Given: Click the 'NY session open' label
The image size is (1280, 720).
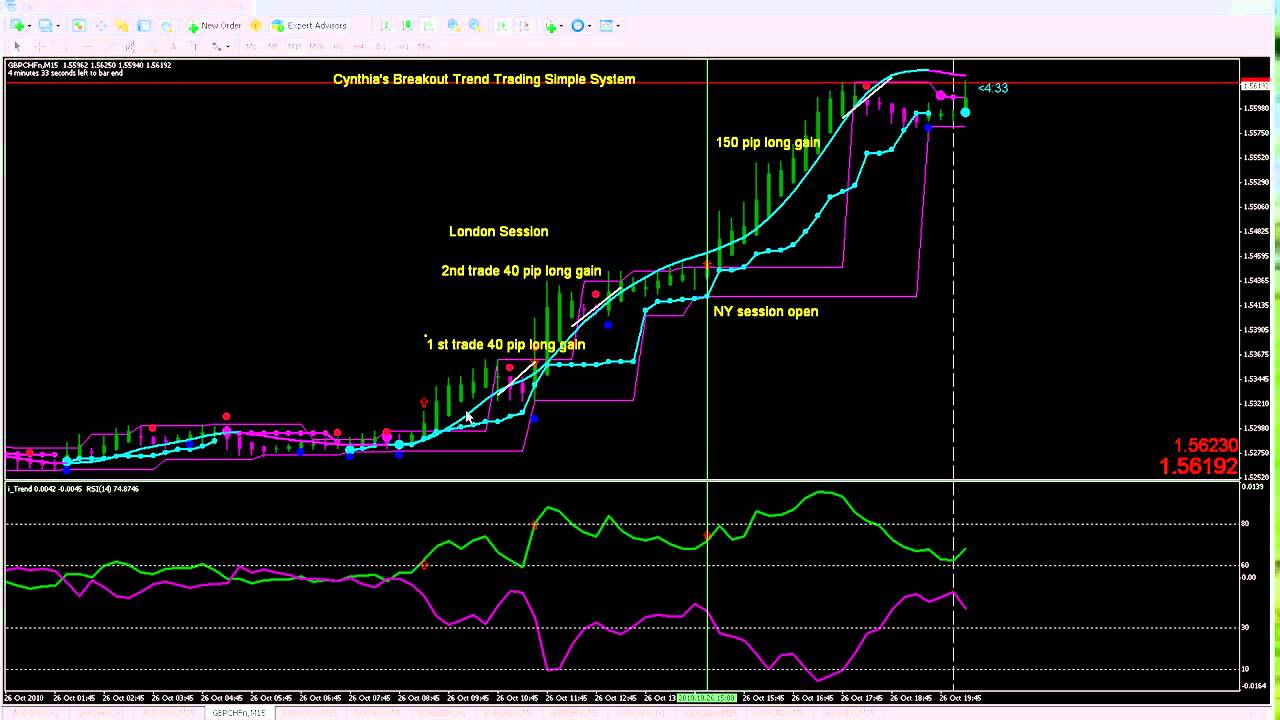Looking at the screenshot, I should point(766,311).
